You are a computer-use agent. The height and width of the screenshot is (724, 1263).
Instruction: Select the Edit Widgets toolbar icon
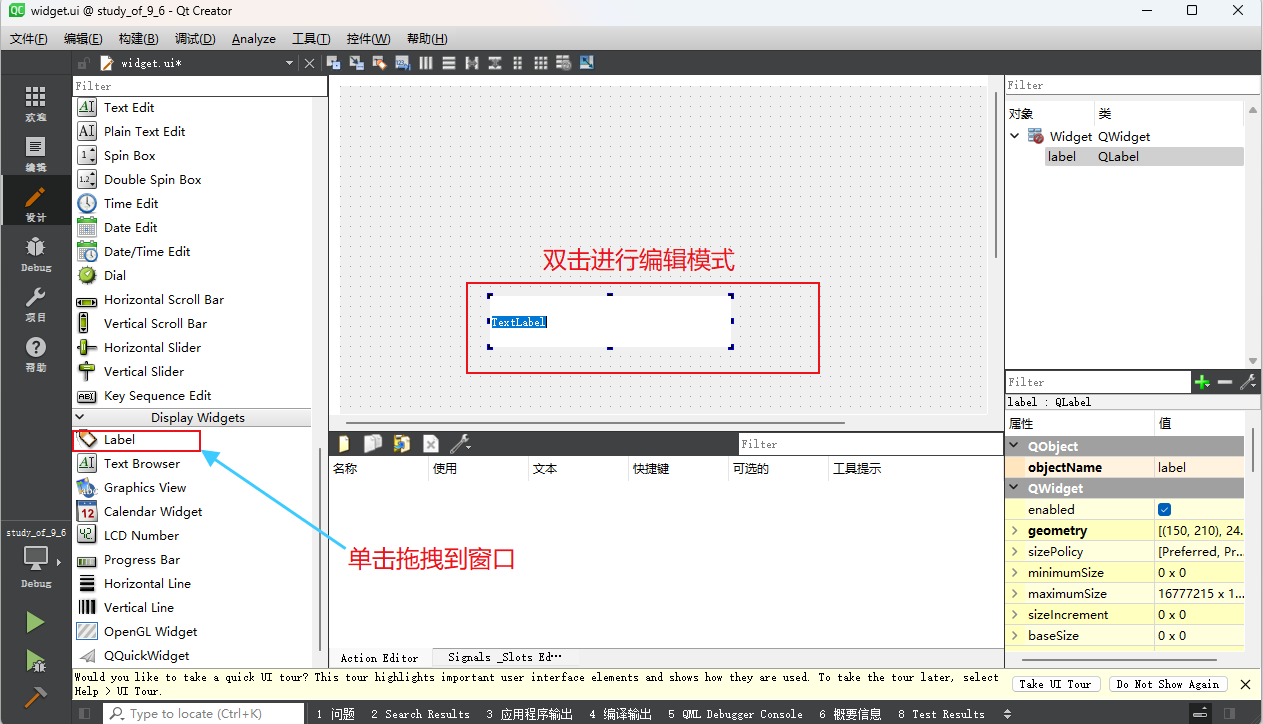click(x=333, y=63)
